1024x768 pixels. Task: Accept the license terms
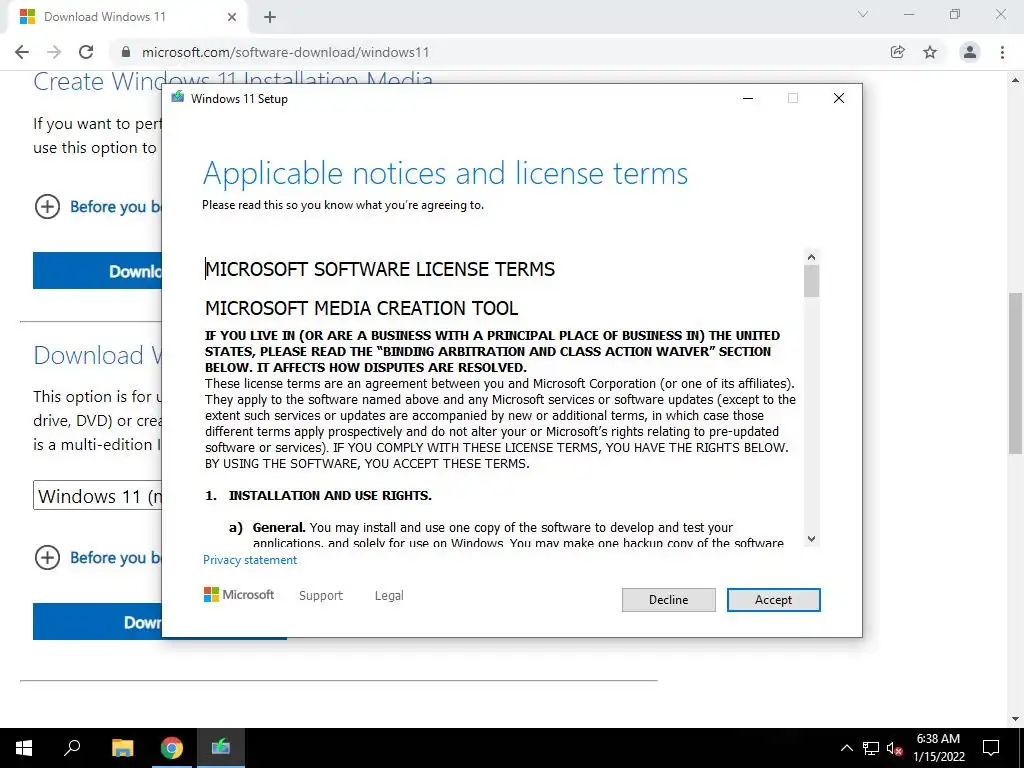773,600
